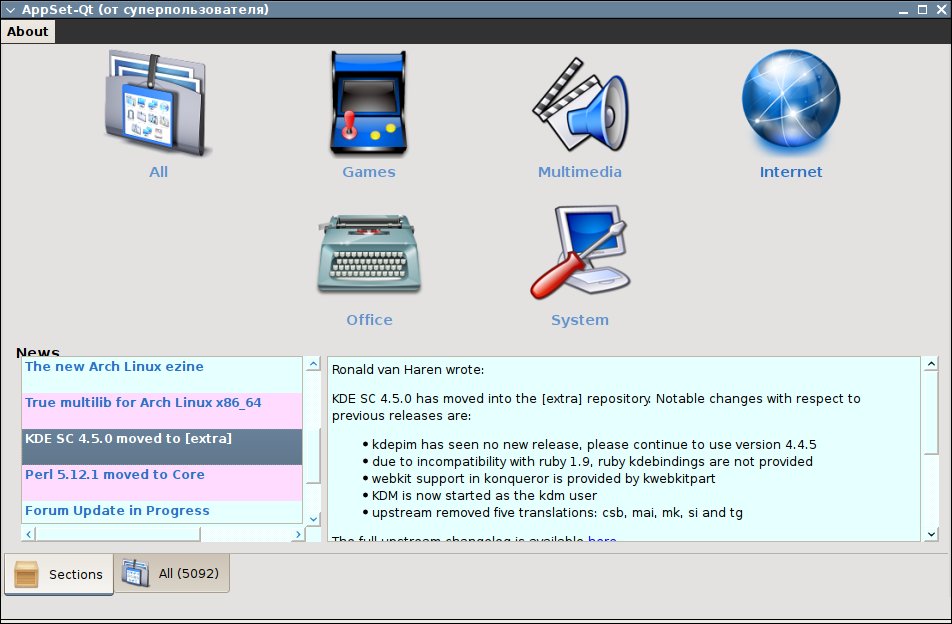Click the kdepim version 4.4.5 bullet line
Image resolution: width=952 pixels, height=624 pixels.
(x=594, y=444)
